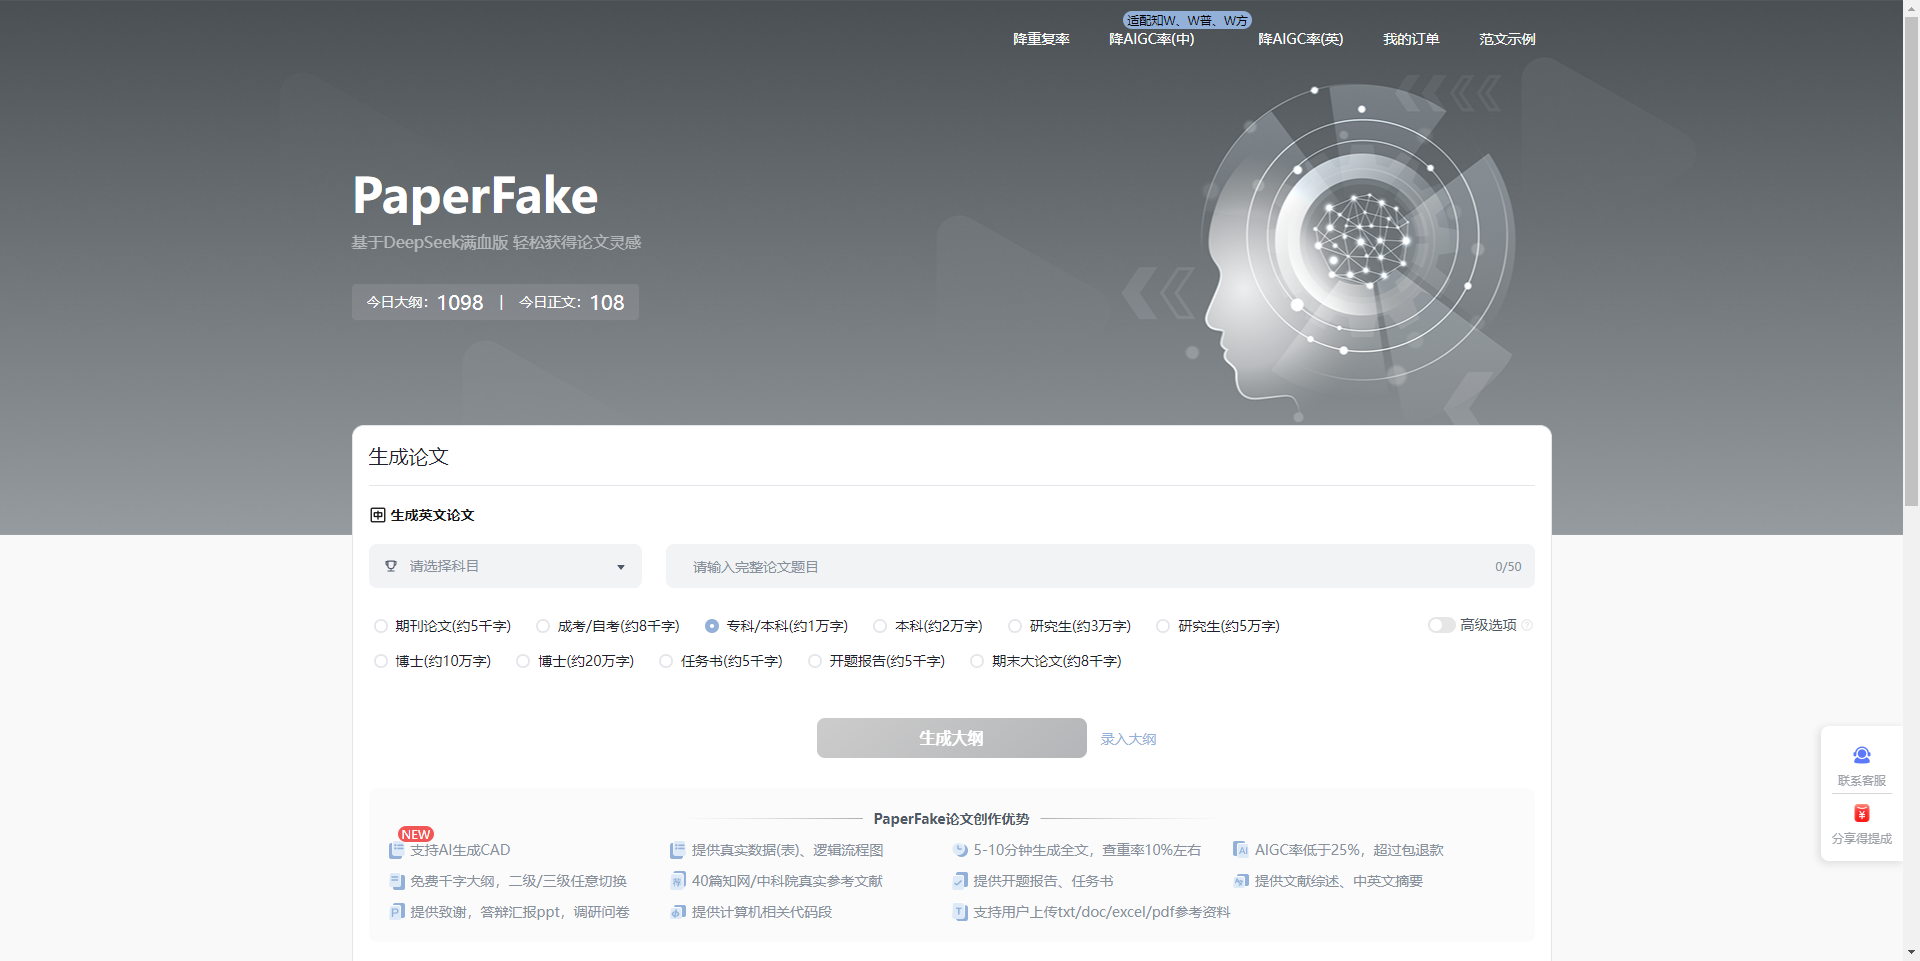
Task: Open 降AIGC率(英) in the top navigation
Action: tap(1300, 39)
